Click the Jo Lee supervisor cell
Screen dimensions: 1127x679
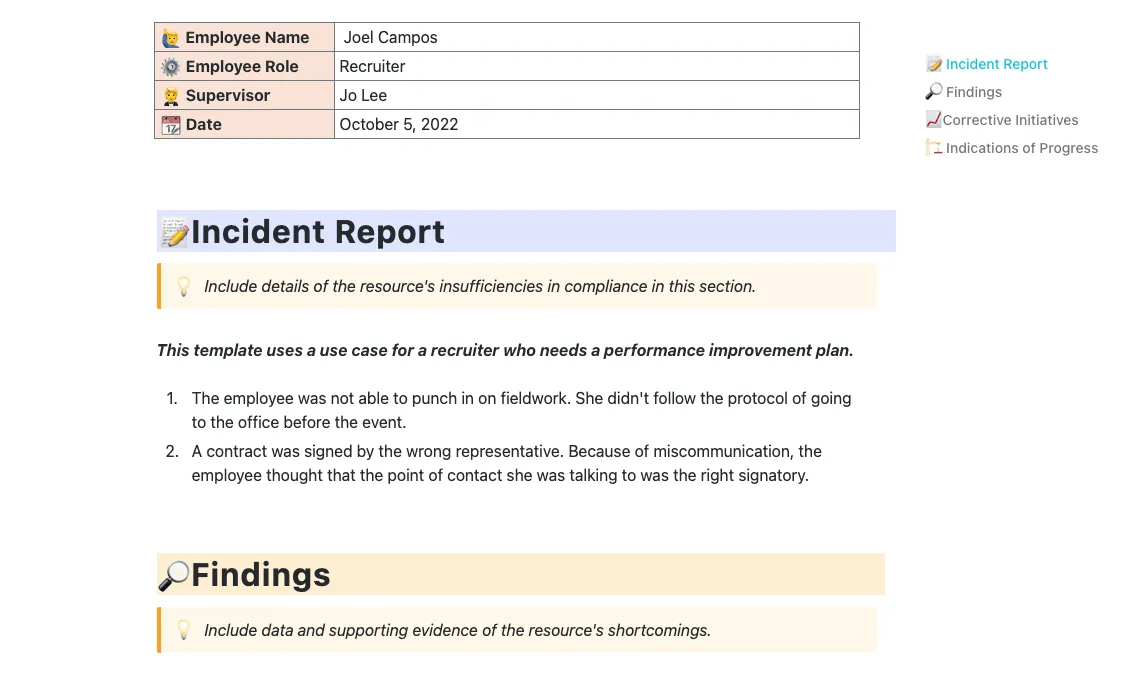(597, 95)
